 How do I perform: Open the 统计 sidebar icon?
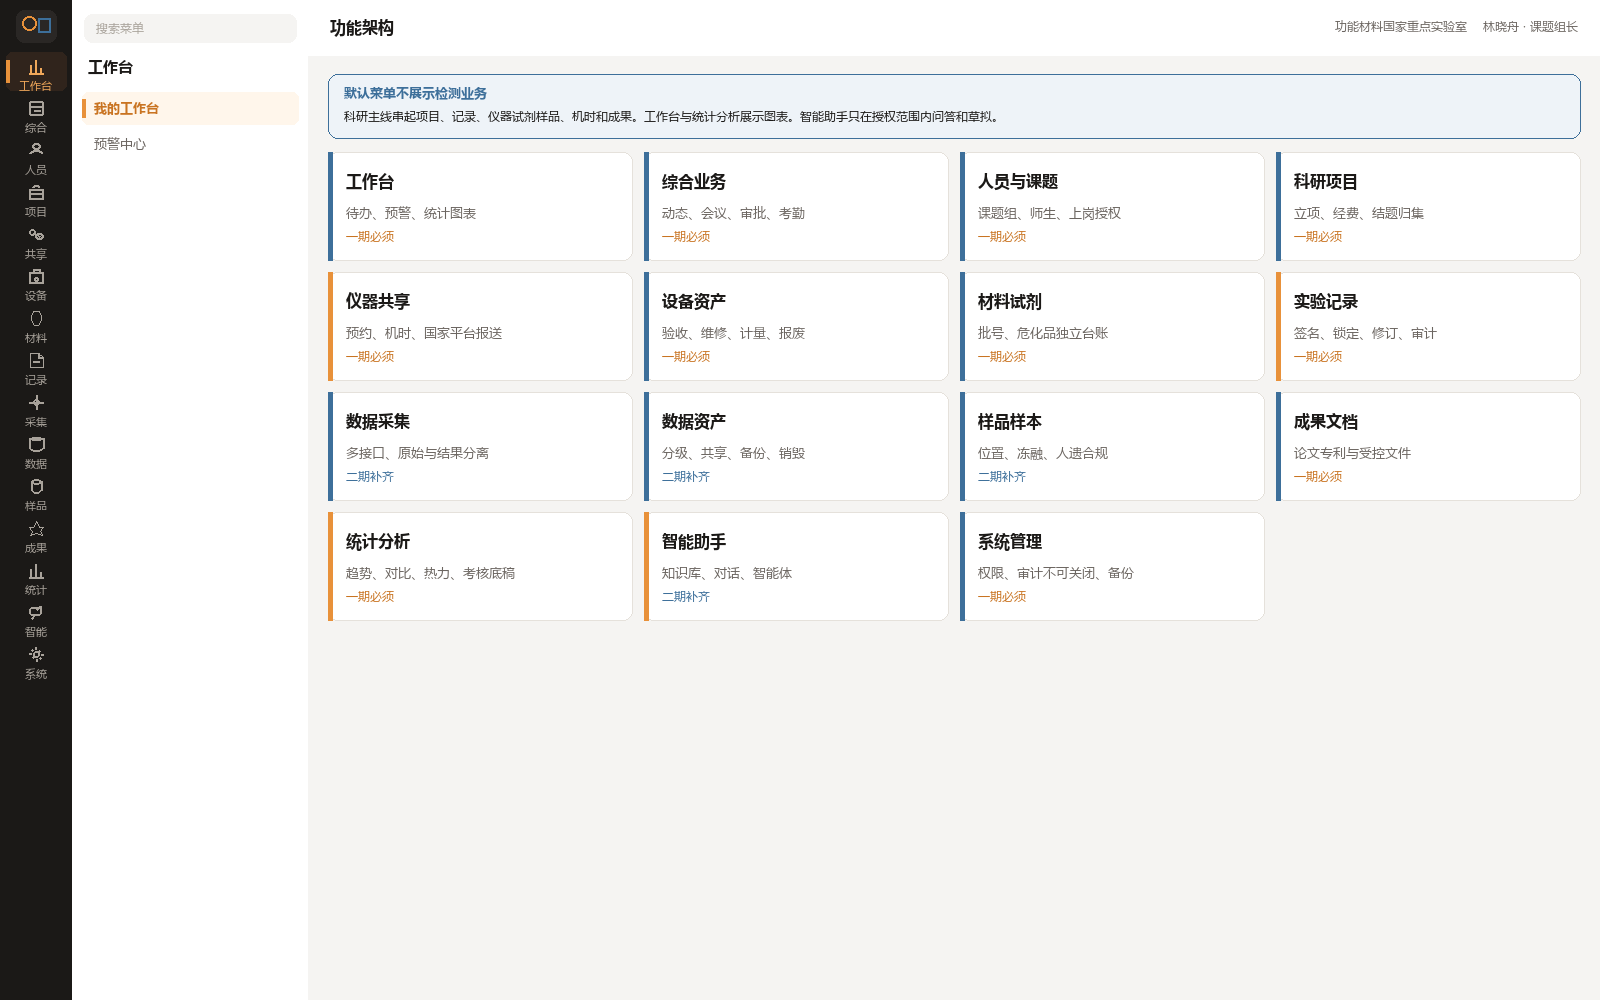[36, 578]
